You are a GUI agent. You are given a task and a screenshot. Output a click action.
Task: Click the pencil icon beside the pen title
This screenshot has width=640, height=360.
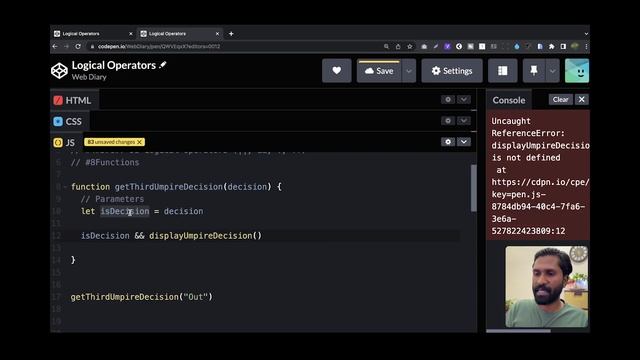pyautogui.click(x=163, y=65)
